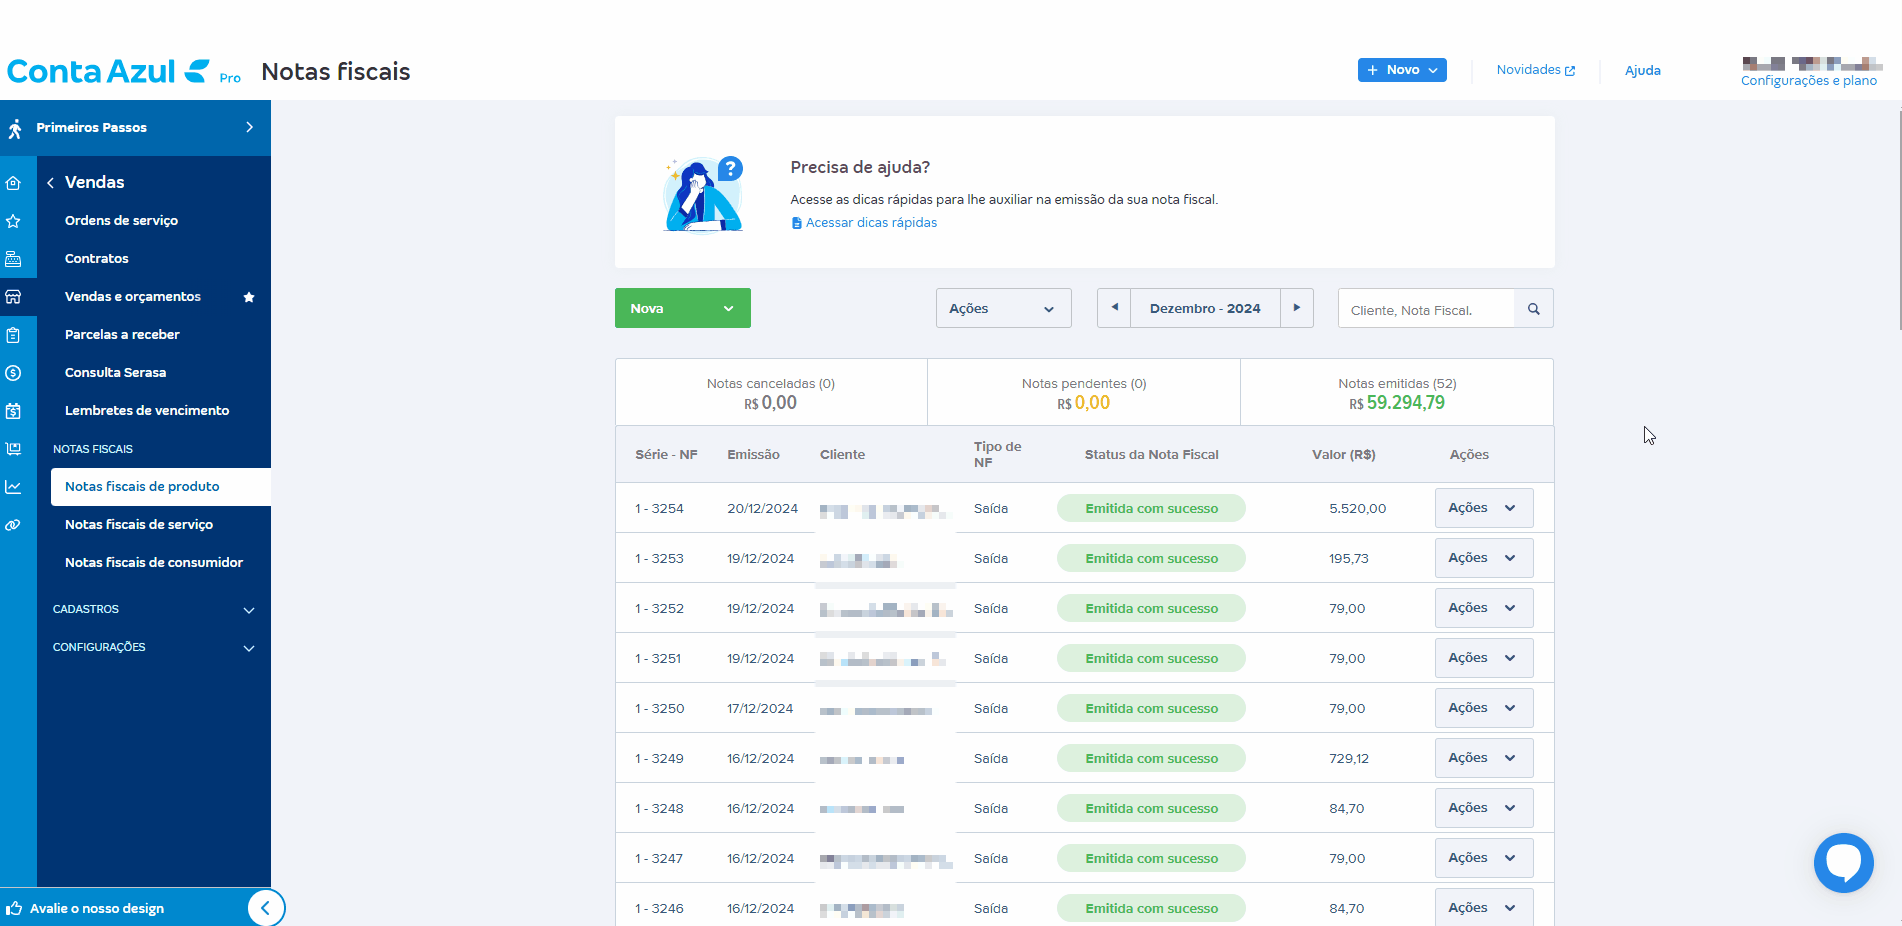The image size is (1902, 926).
Task: Click the magnifier search icon
Action: coord(1533,309)
